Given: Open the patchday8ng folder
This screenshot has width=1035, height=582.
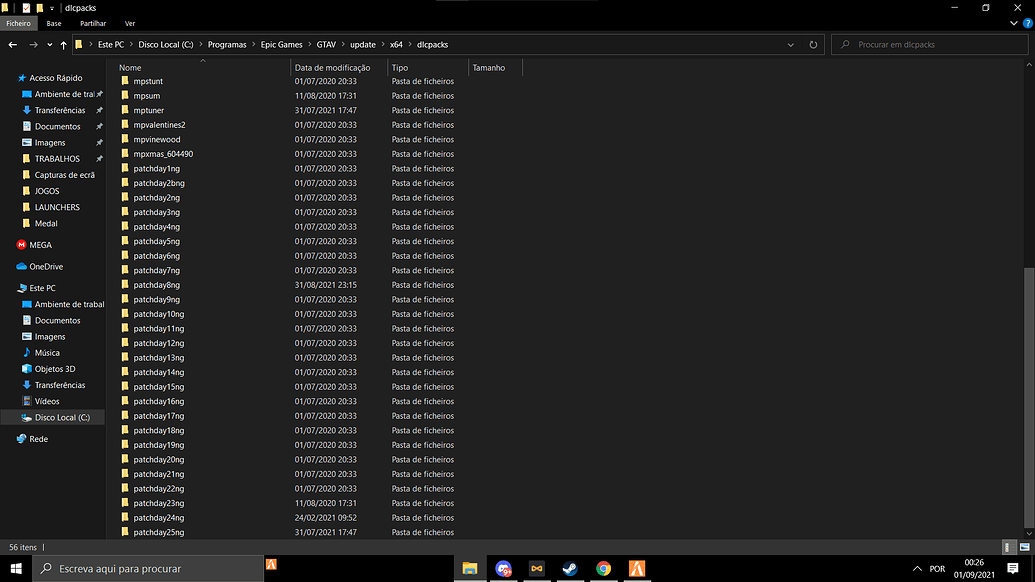Looking at the screenshot, I should [158, 284].
